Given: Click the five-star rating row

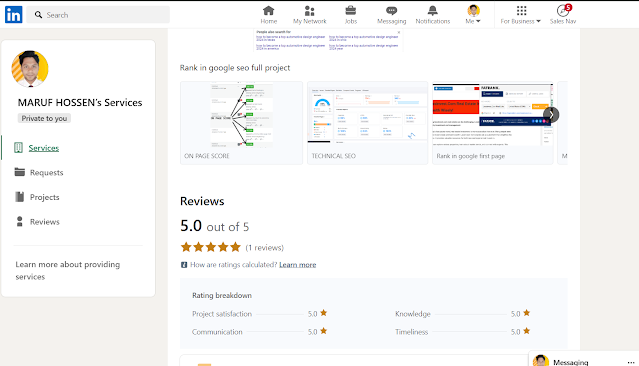Looking at the screenshot, I should [x=211, y=247].
